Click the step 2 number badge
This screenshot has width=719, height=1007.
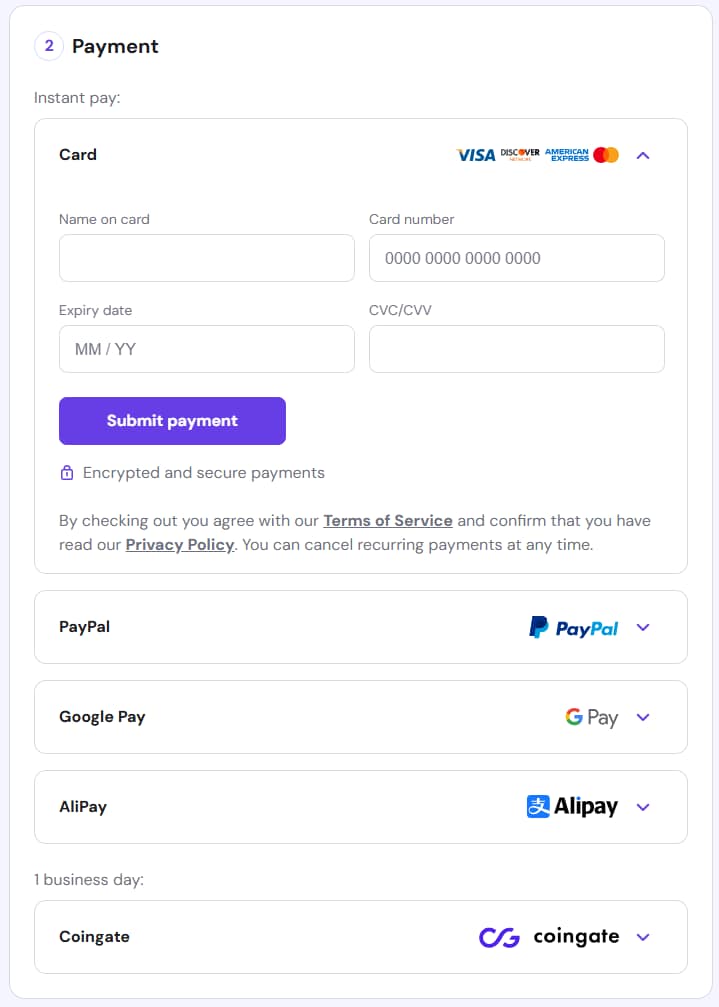coord(48,46)
